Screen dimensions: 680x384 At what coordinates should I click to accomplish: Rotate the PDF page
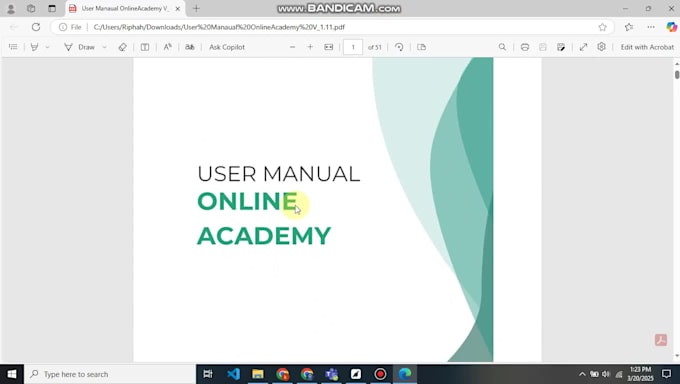coord(399,47)
